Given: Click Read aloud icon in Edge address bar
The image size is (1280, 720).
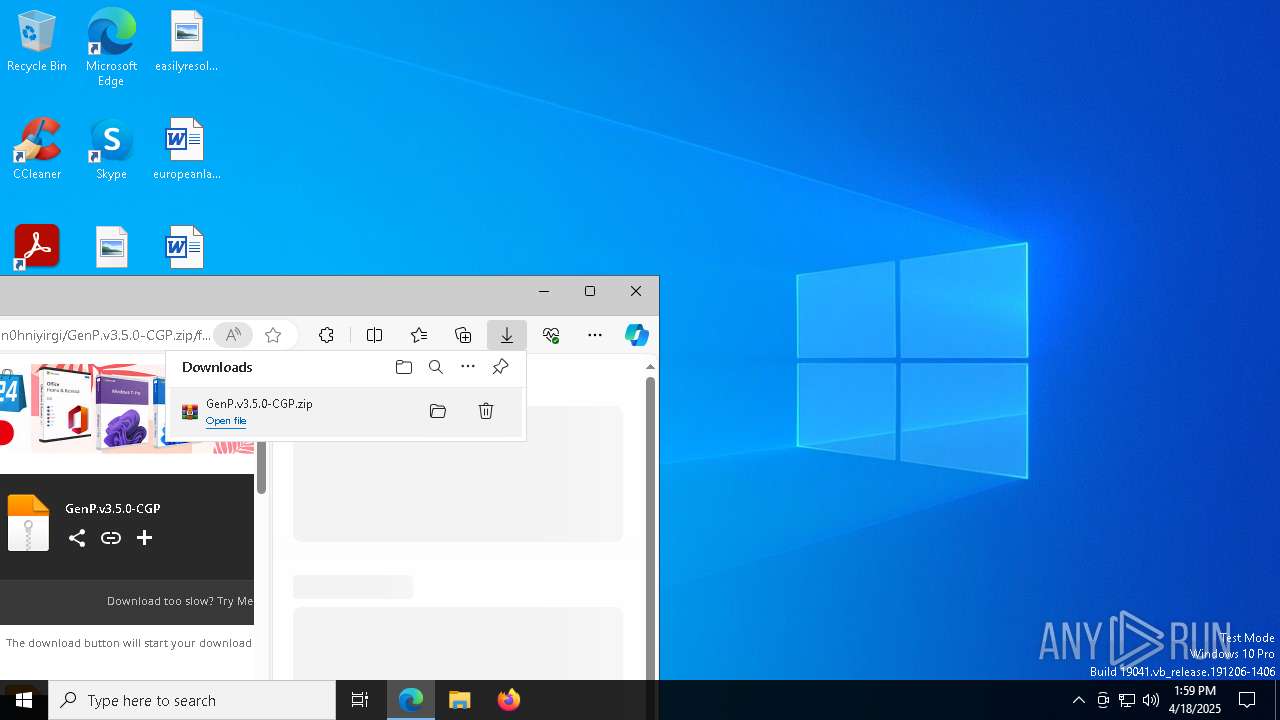Looking at the screenshot, I should pos(232,335).
